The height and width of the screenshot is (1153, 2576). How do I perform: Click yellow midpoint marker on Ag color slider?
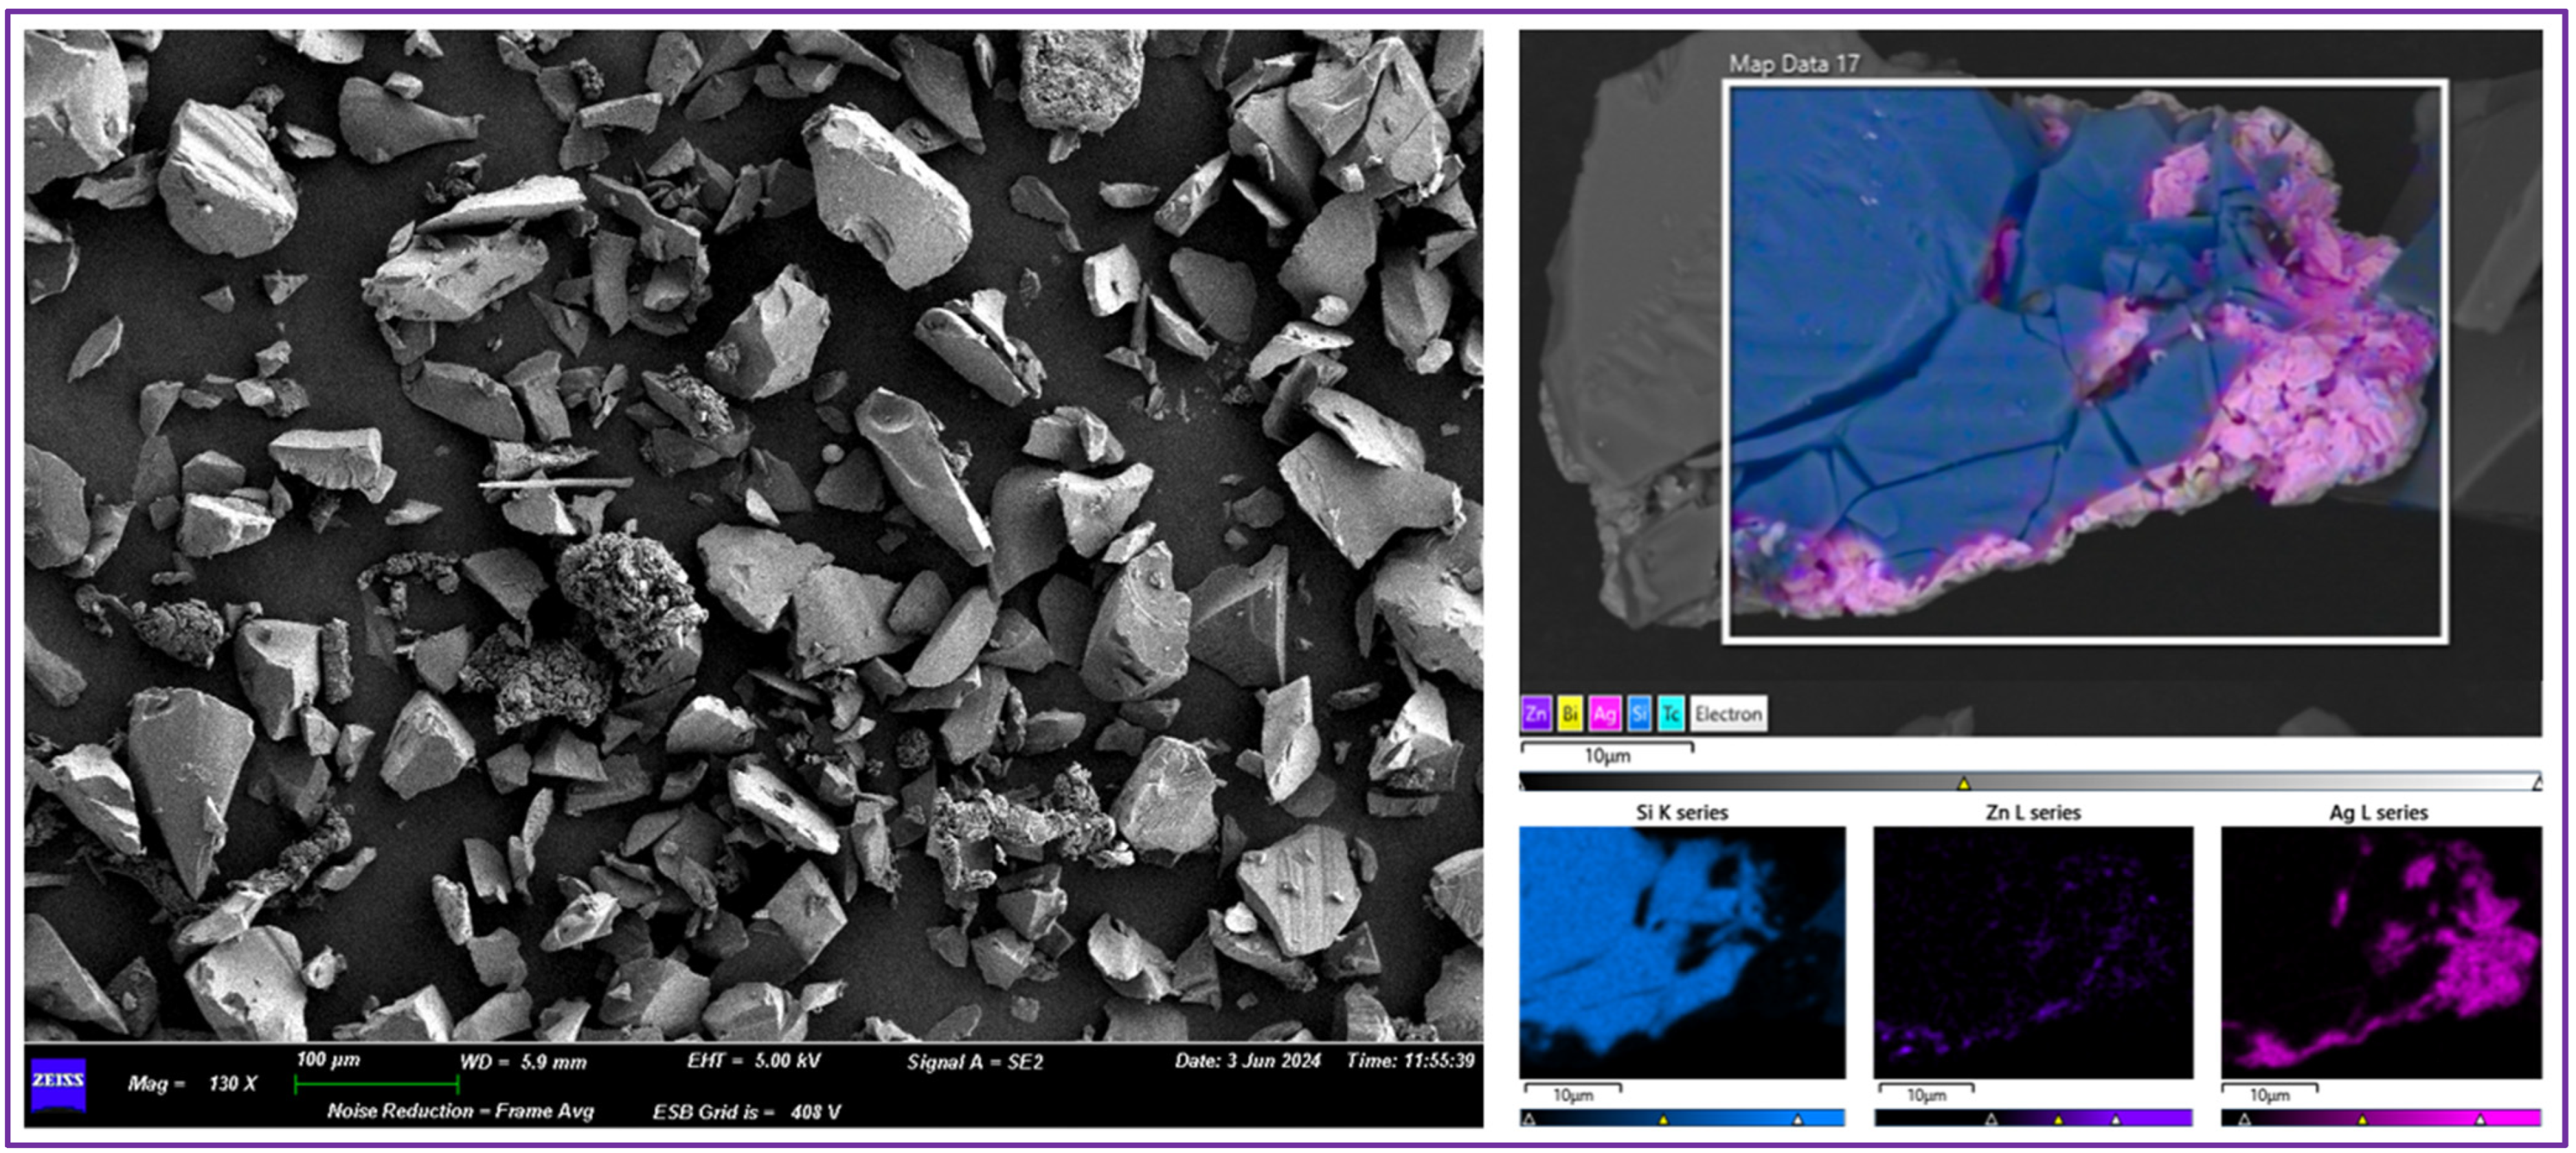pos(2362,1120)
